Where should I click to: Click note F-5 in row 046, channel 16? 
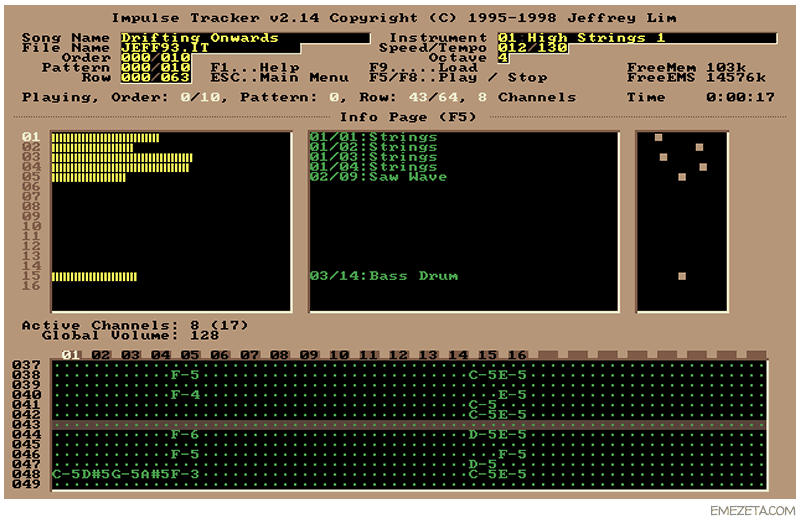click(x=512, y=454)
